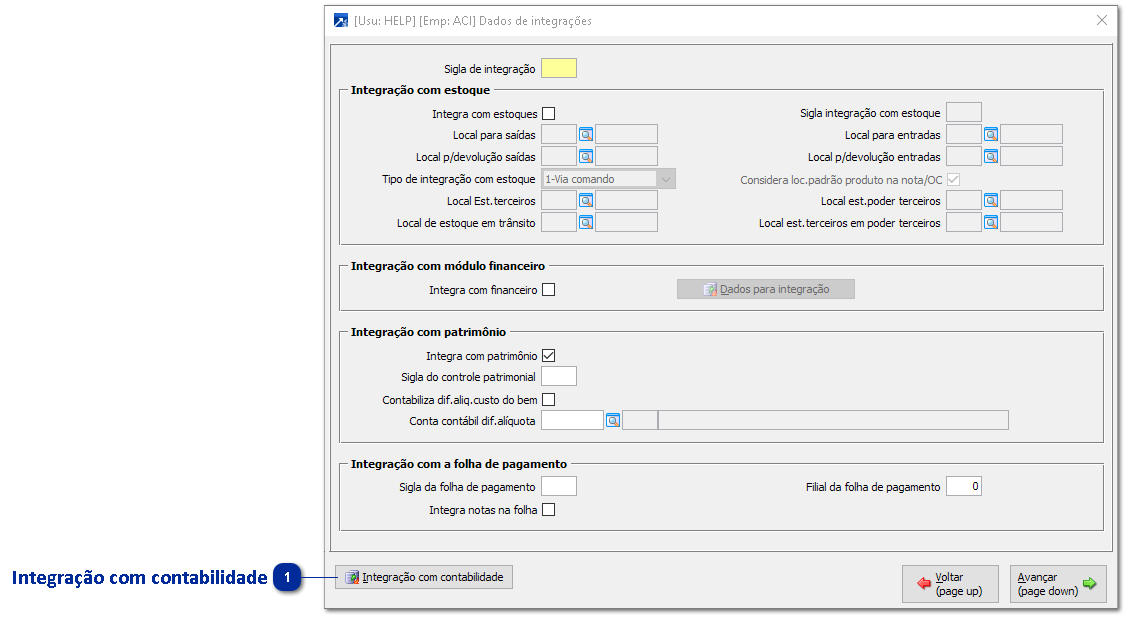Click Local Est.terceiros code field
1141x625 pixels.
pos(559,200)
